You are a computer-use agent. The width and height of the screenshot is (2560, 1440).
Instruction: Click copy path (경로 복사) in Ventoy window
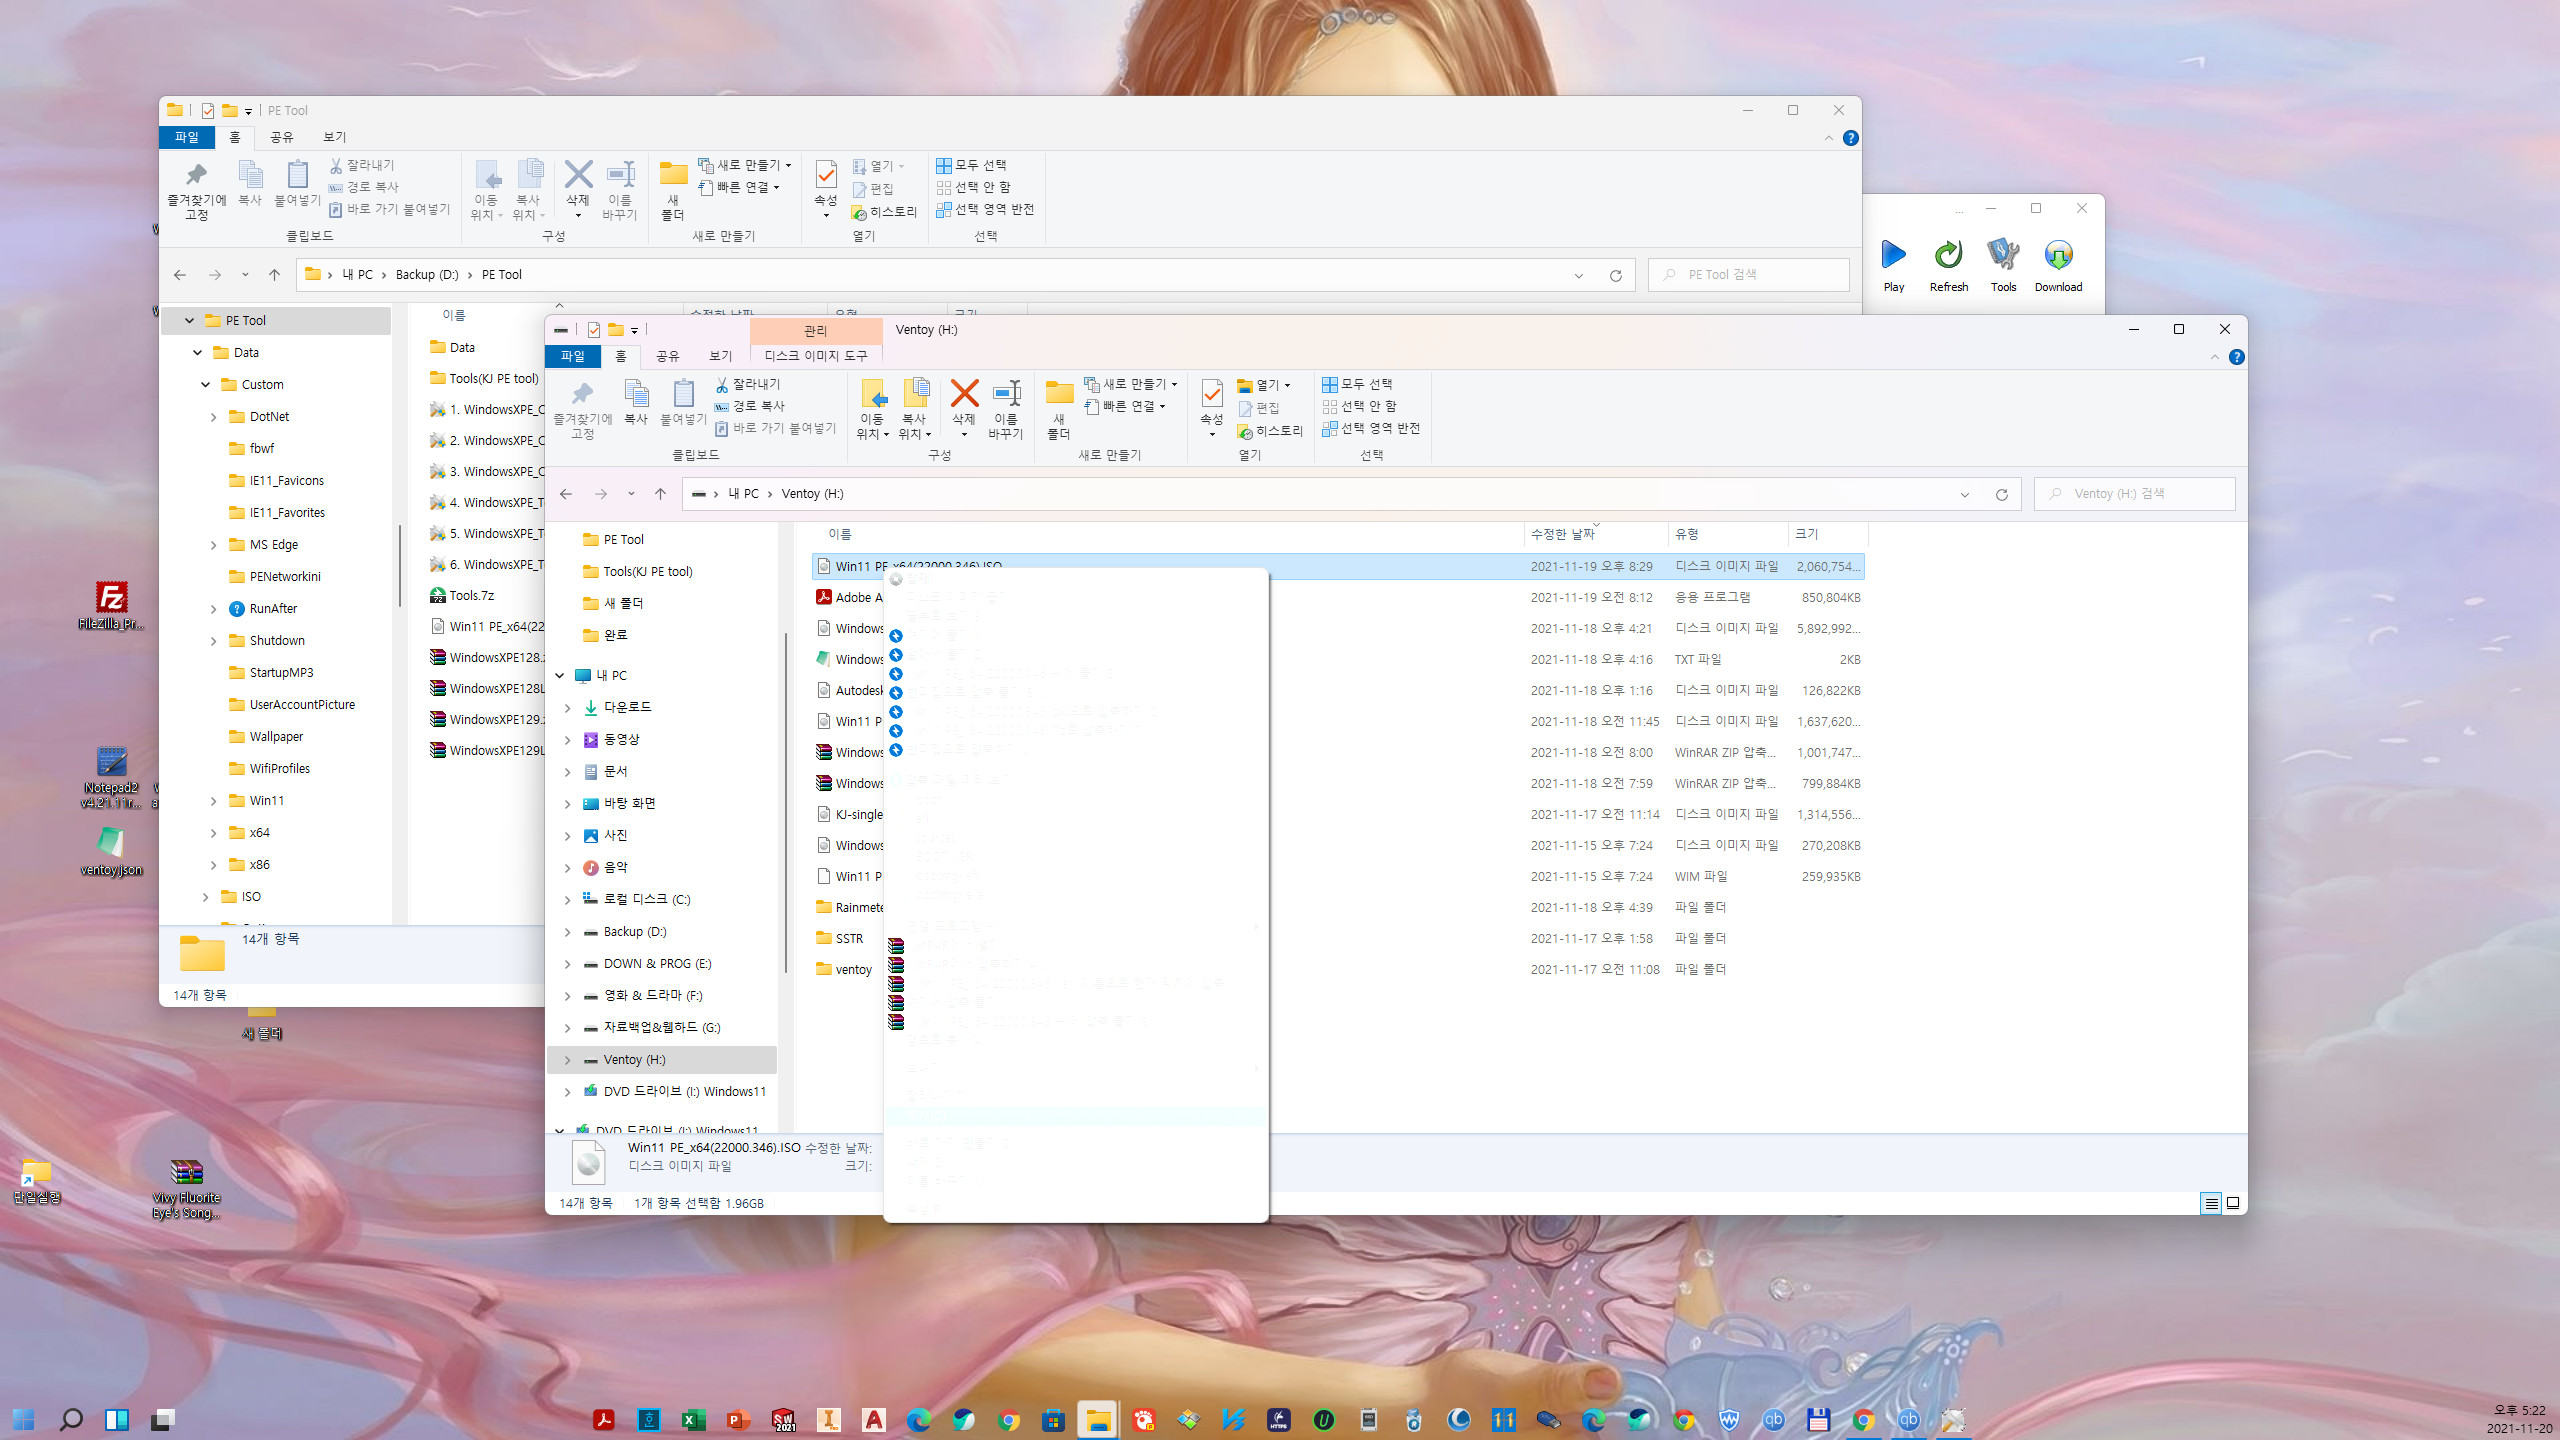749,406
